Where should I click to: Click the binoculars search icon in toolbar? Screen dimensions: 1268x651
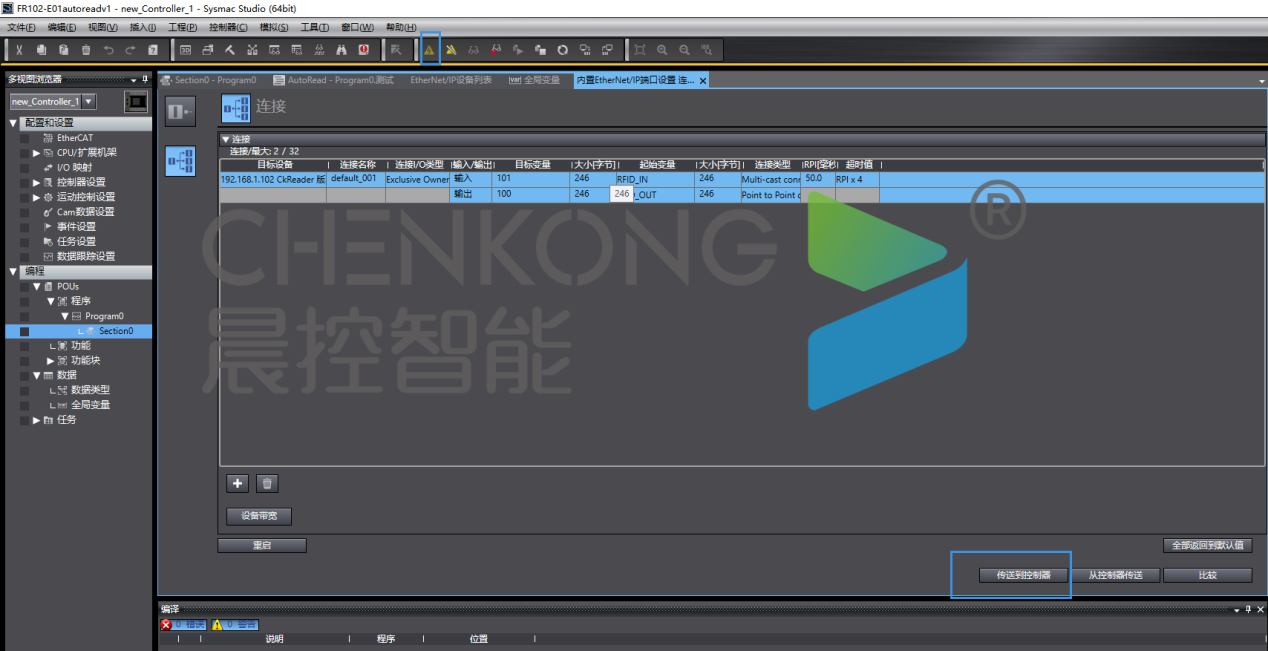(341, 49)
